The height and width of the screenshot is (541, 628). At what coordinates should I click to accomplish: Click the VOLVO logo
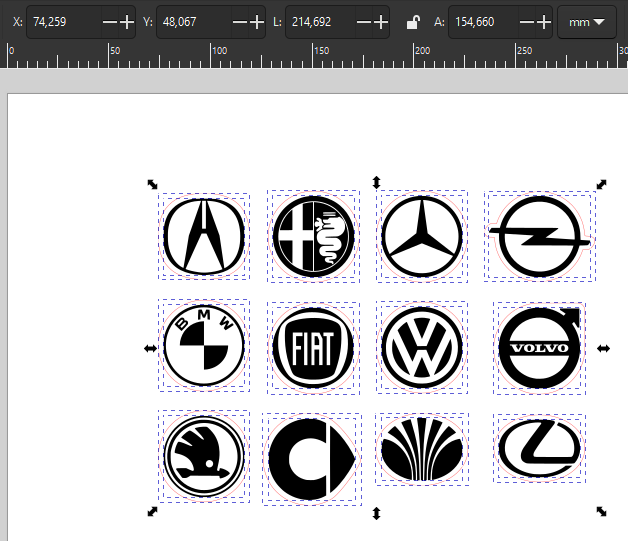(x=539, y=348)
